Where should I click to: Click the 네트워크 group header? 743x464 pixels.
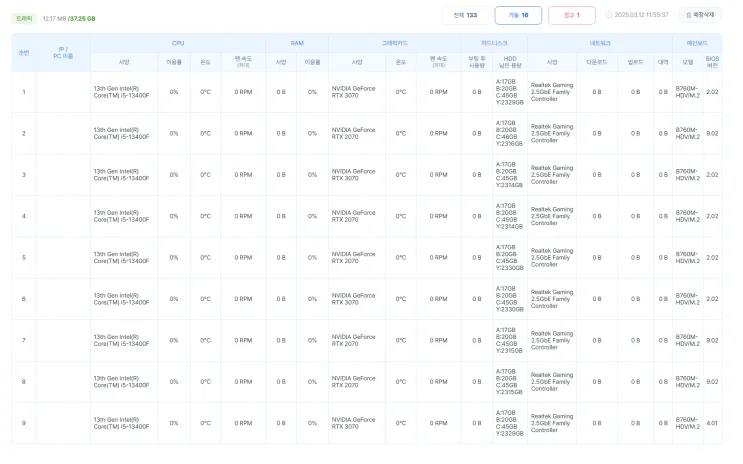click(599, 43)
